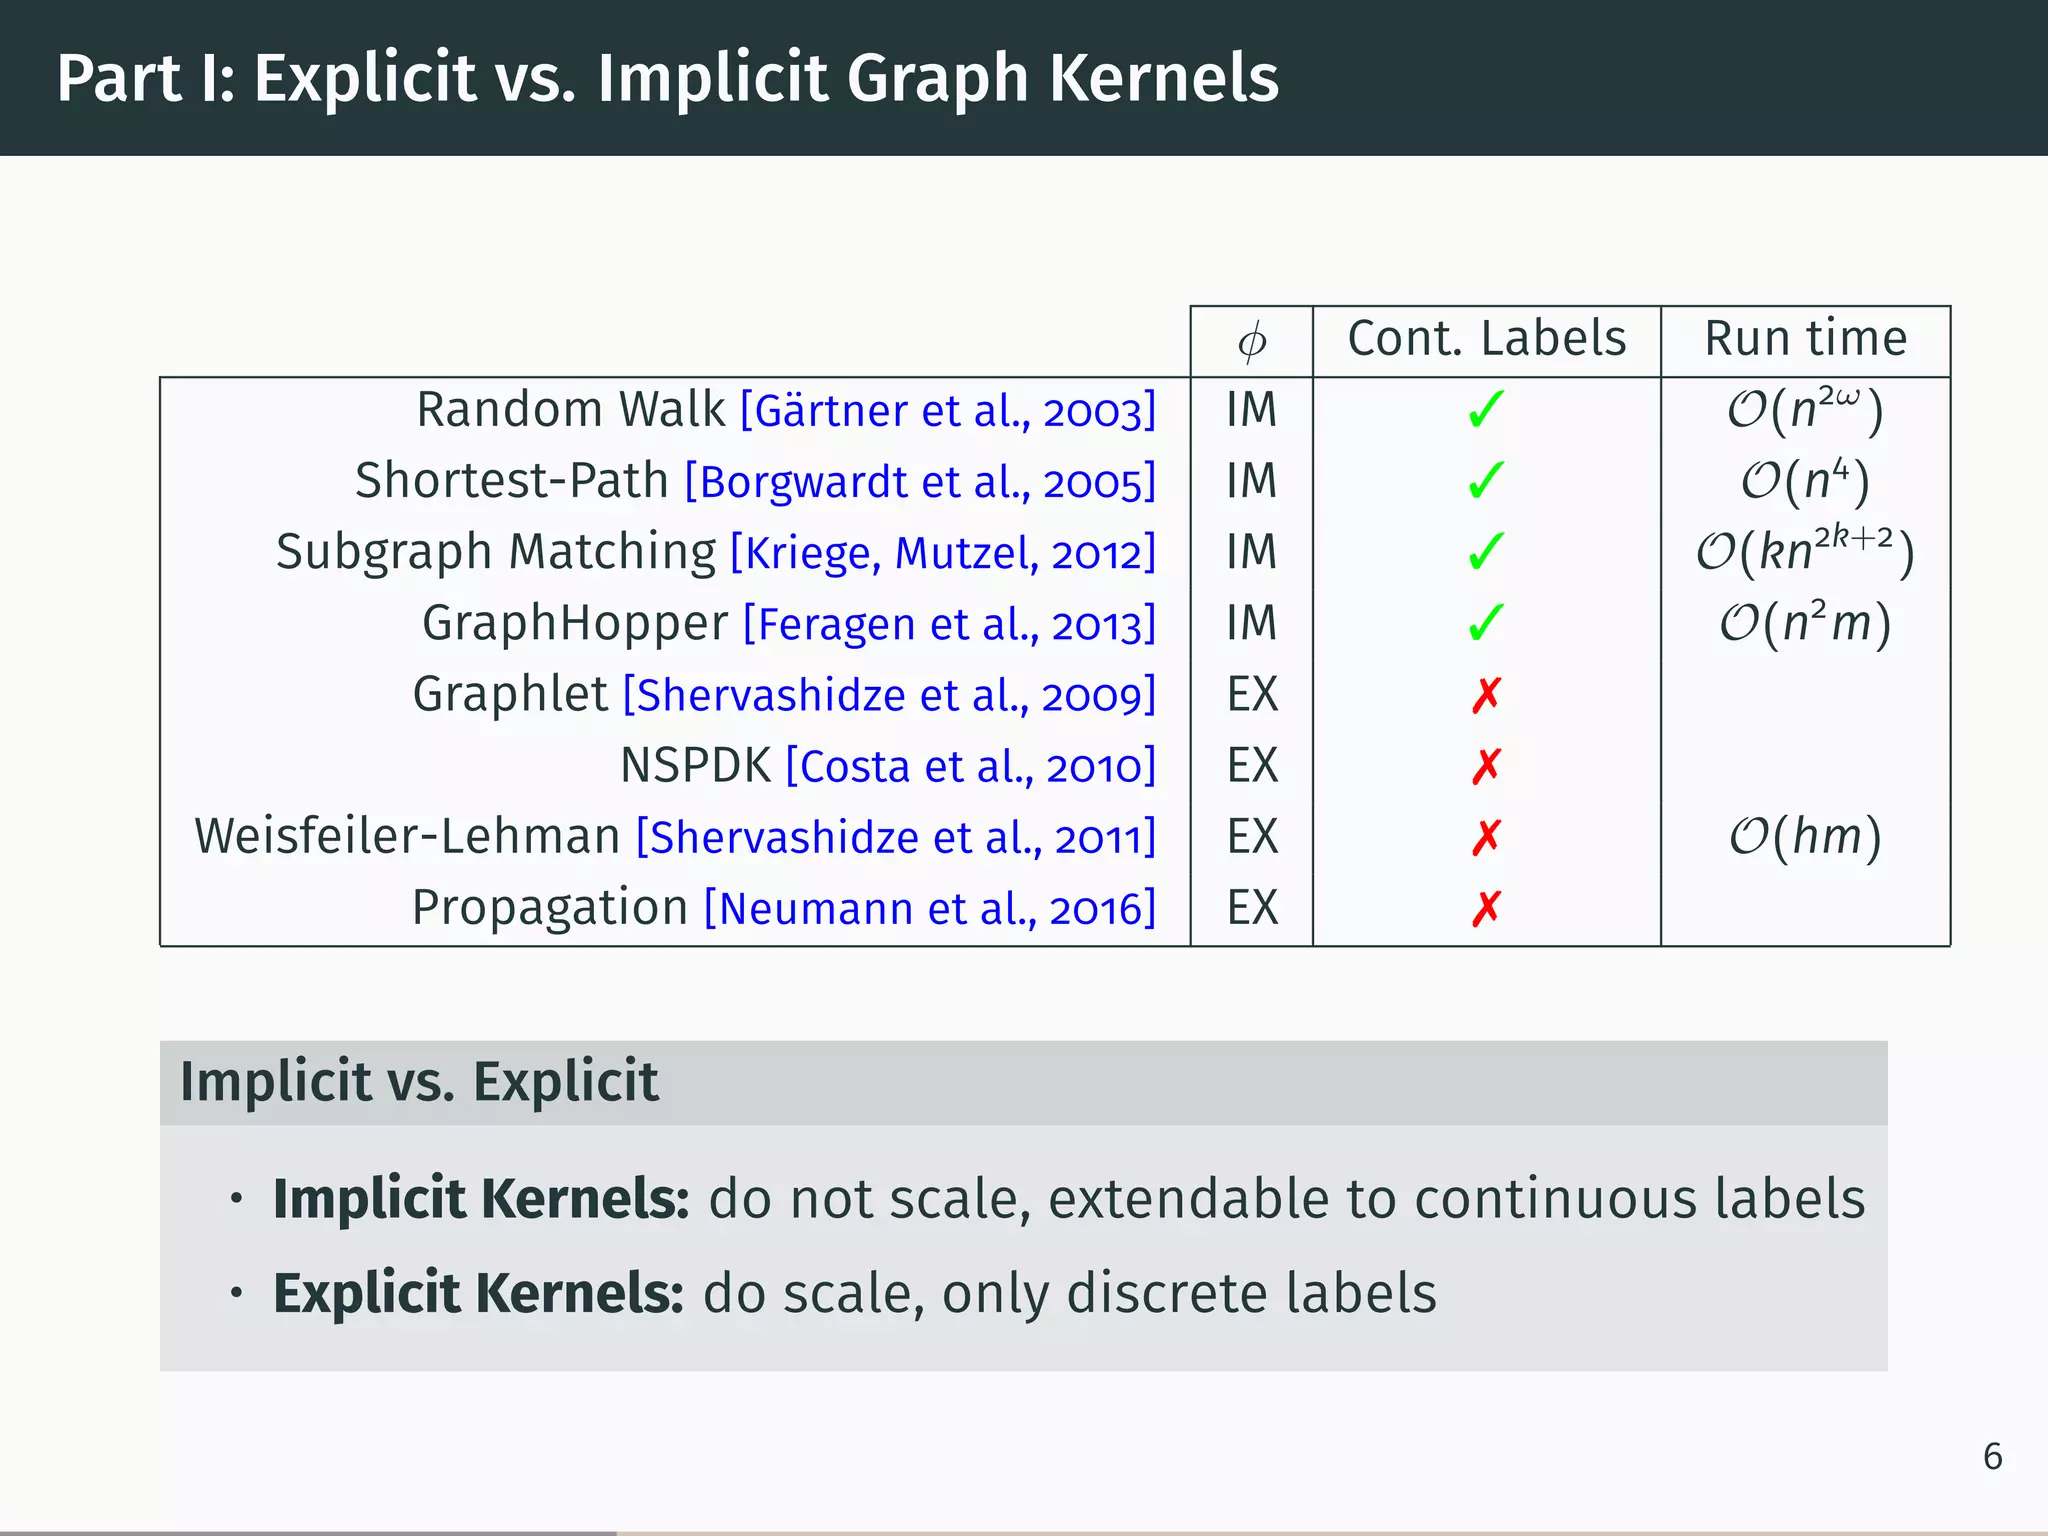Click the 'Implicit Kernels:' bullet text

481,1198
